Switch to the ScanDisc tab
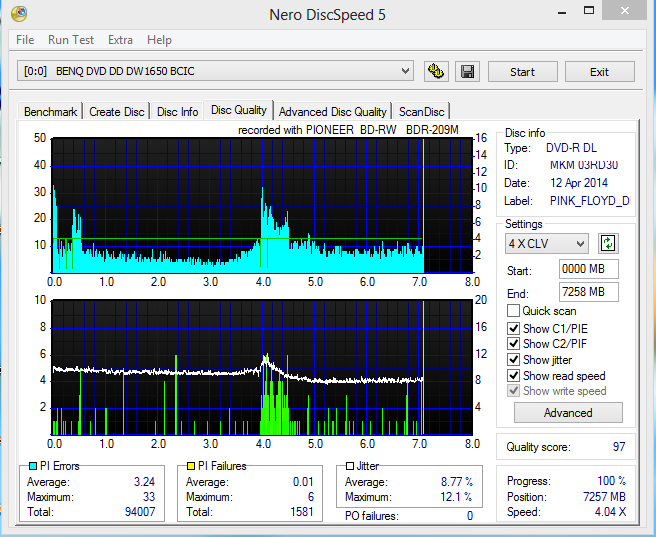Screen dimensions: 656x537 421,112
